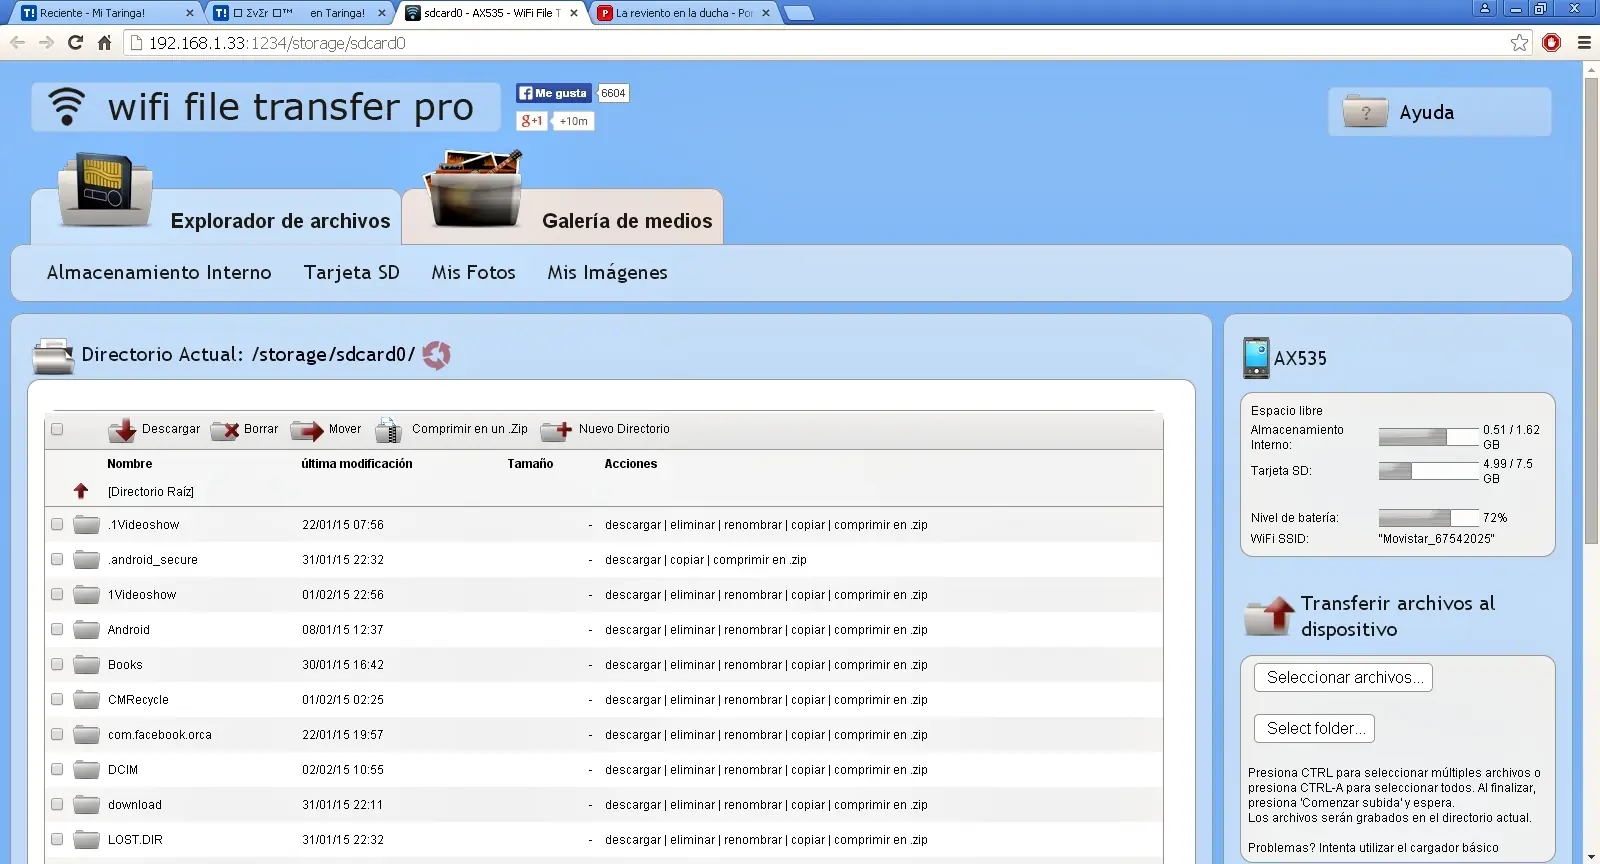1600x864 pixels.
Task: Click descargar link in Books row
Action: 633,665
